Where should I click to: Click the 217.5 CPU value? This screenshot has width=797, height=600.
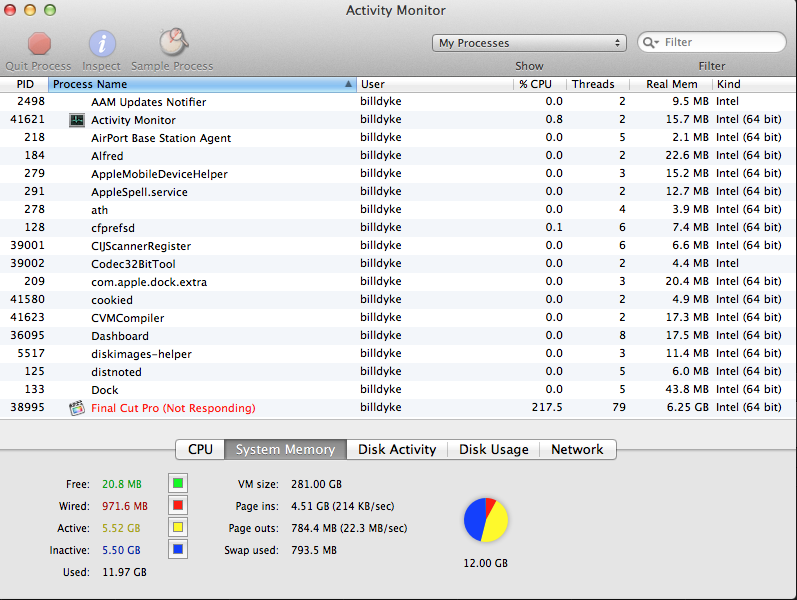tap(547, 407)
